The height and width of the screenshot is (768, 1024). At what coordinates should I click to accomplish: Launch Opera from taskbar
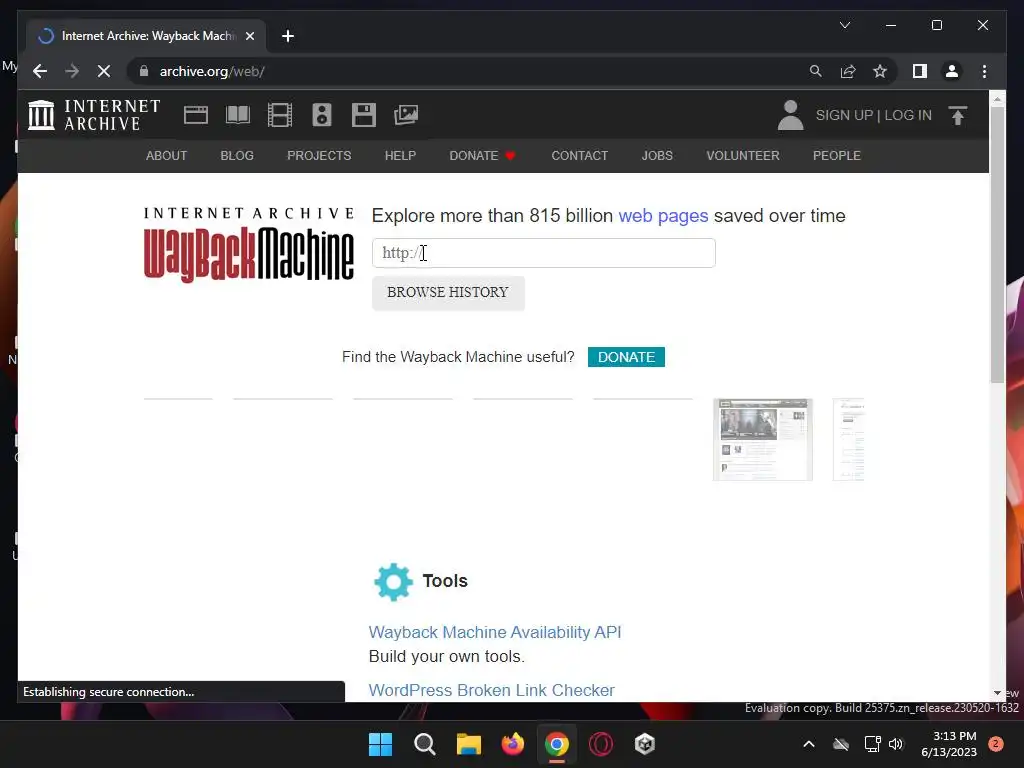pos(601,744)
